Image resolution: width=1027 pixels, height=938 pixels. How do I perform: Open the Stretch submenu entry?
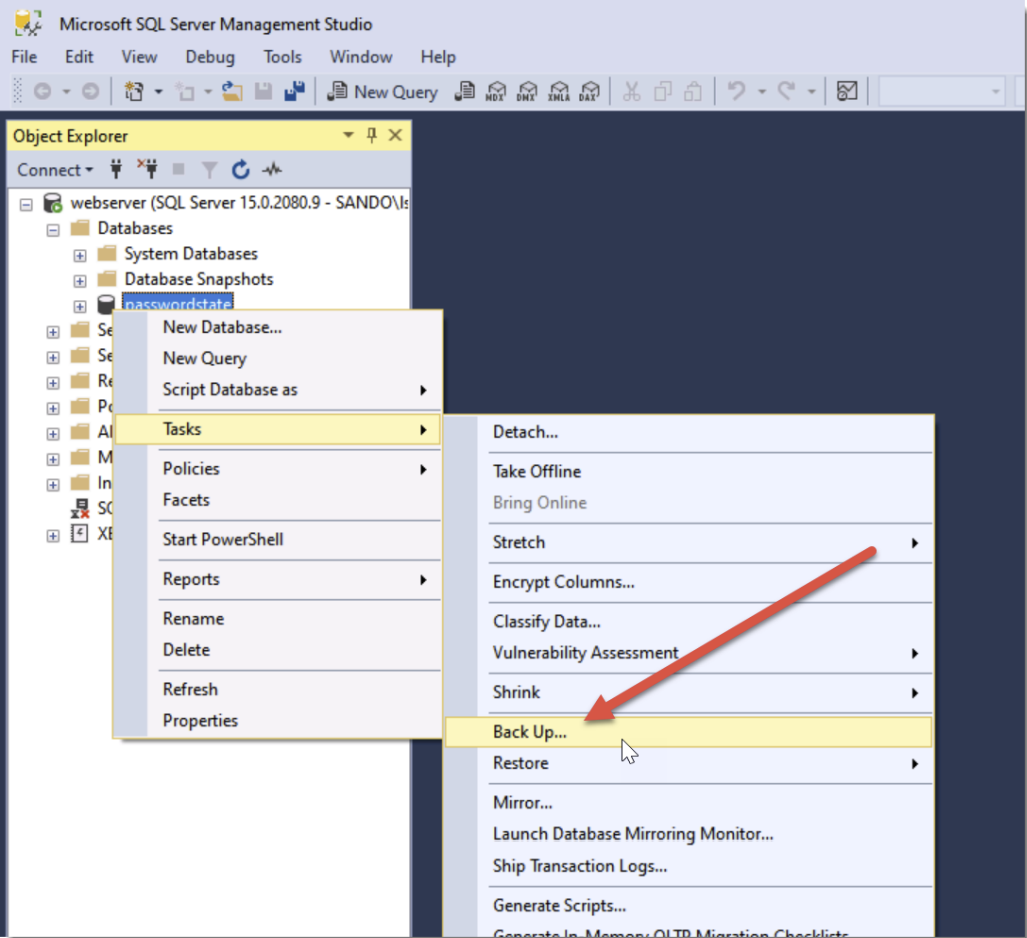(x=688, y=542)
